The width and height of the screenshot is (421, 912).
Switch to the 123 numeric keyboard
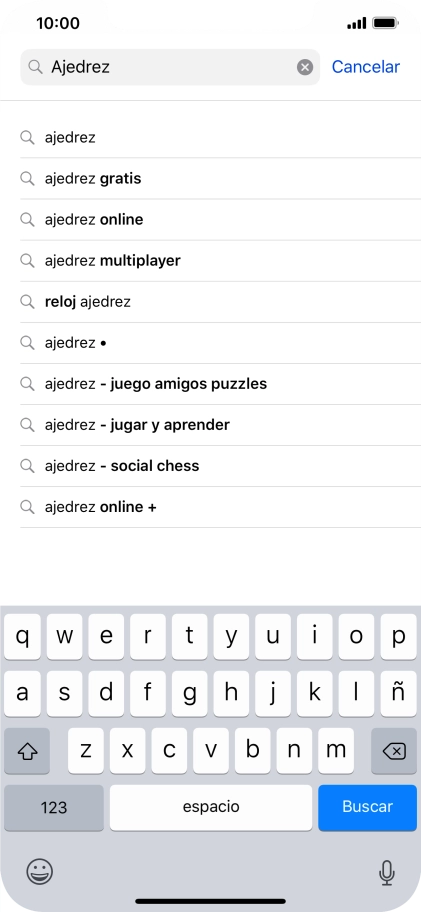click(x=54, y=807)
